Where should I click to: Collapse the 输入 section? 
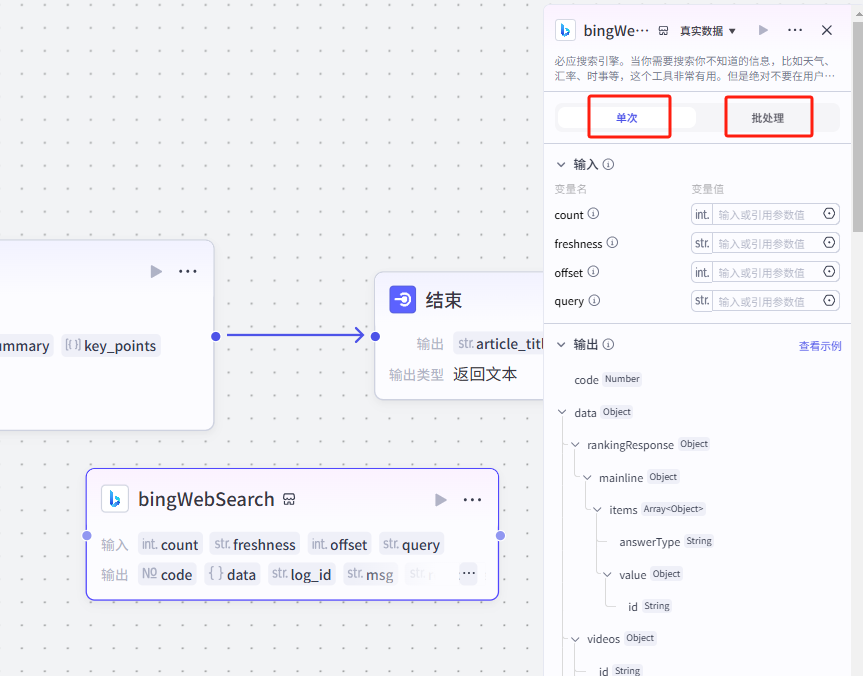point(561,164)
